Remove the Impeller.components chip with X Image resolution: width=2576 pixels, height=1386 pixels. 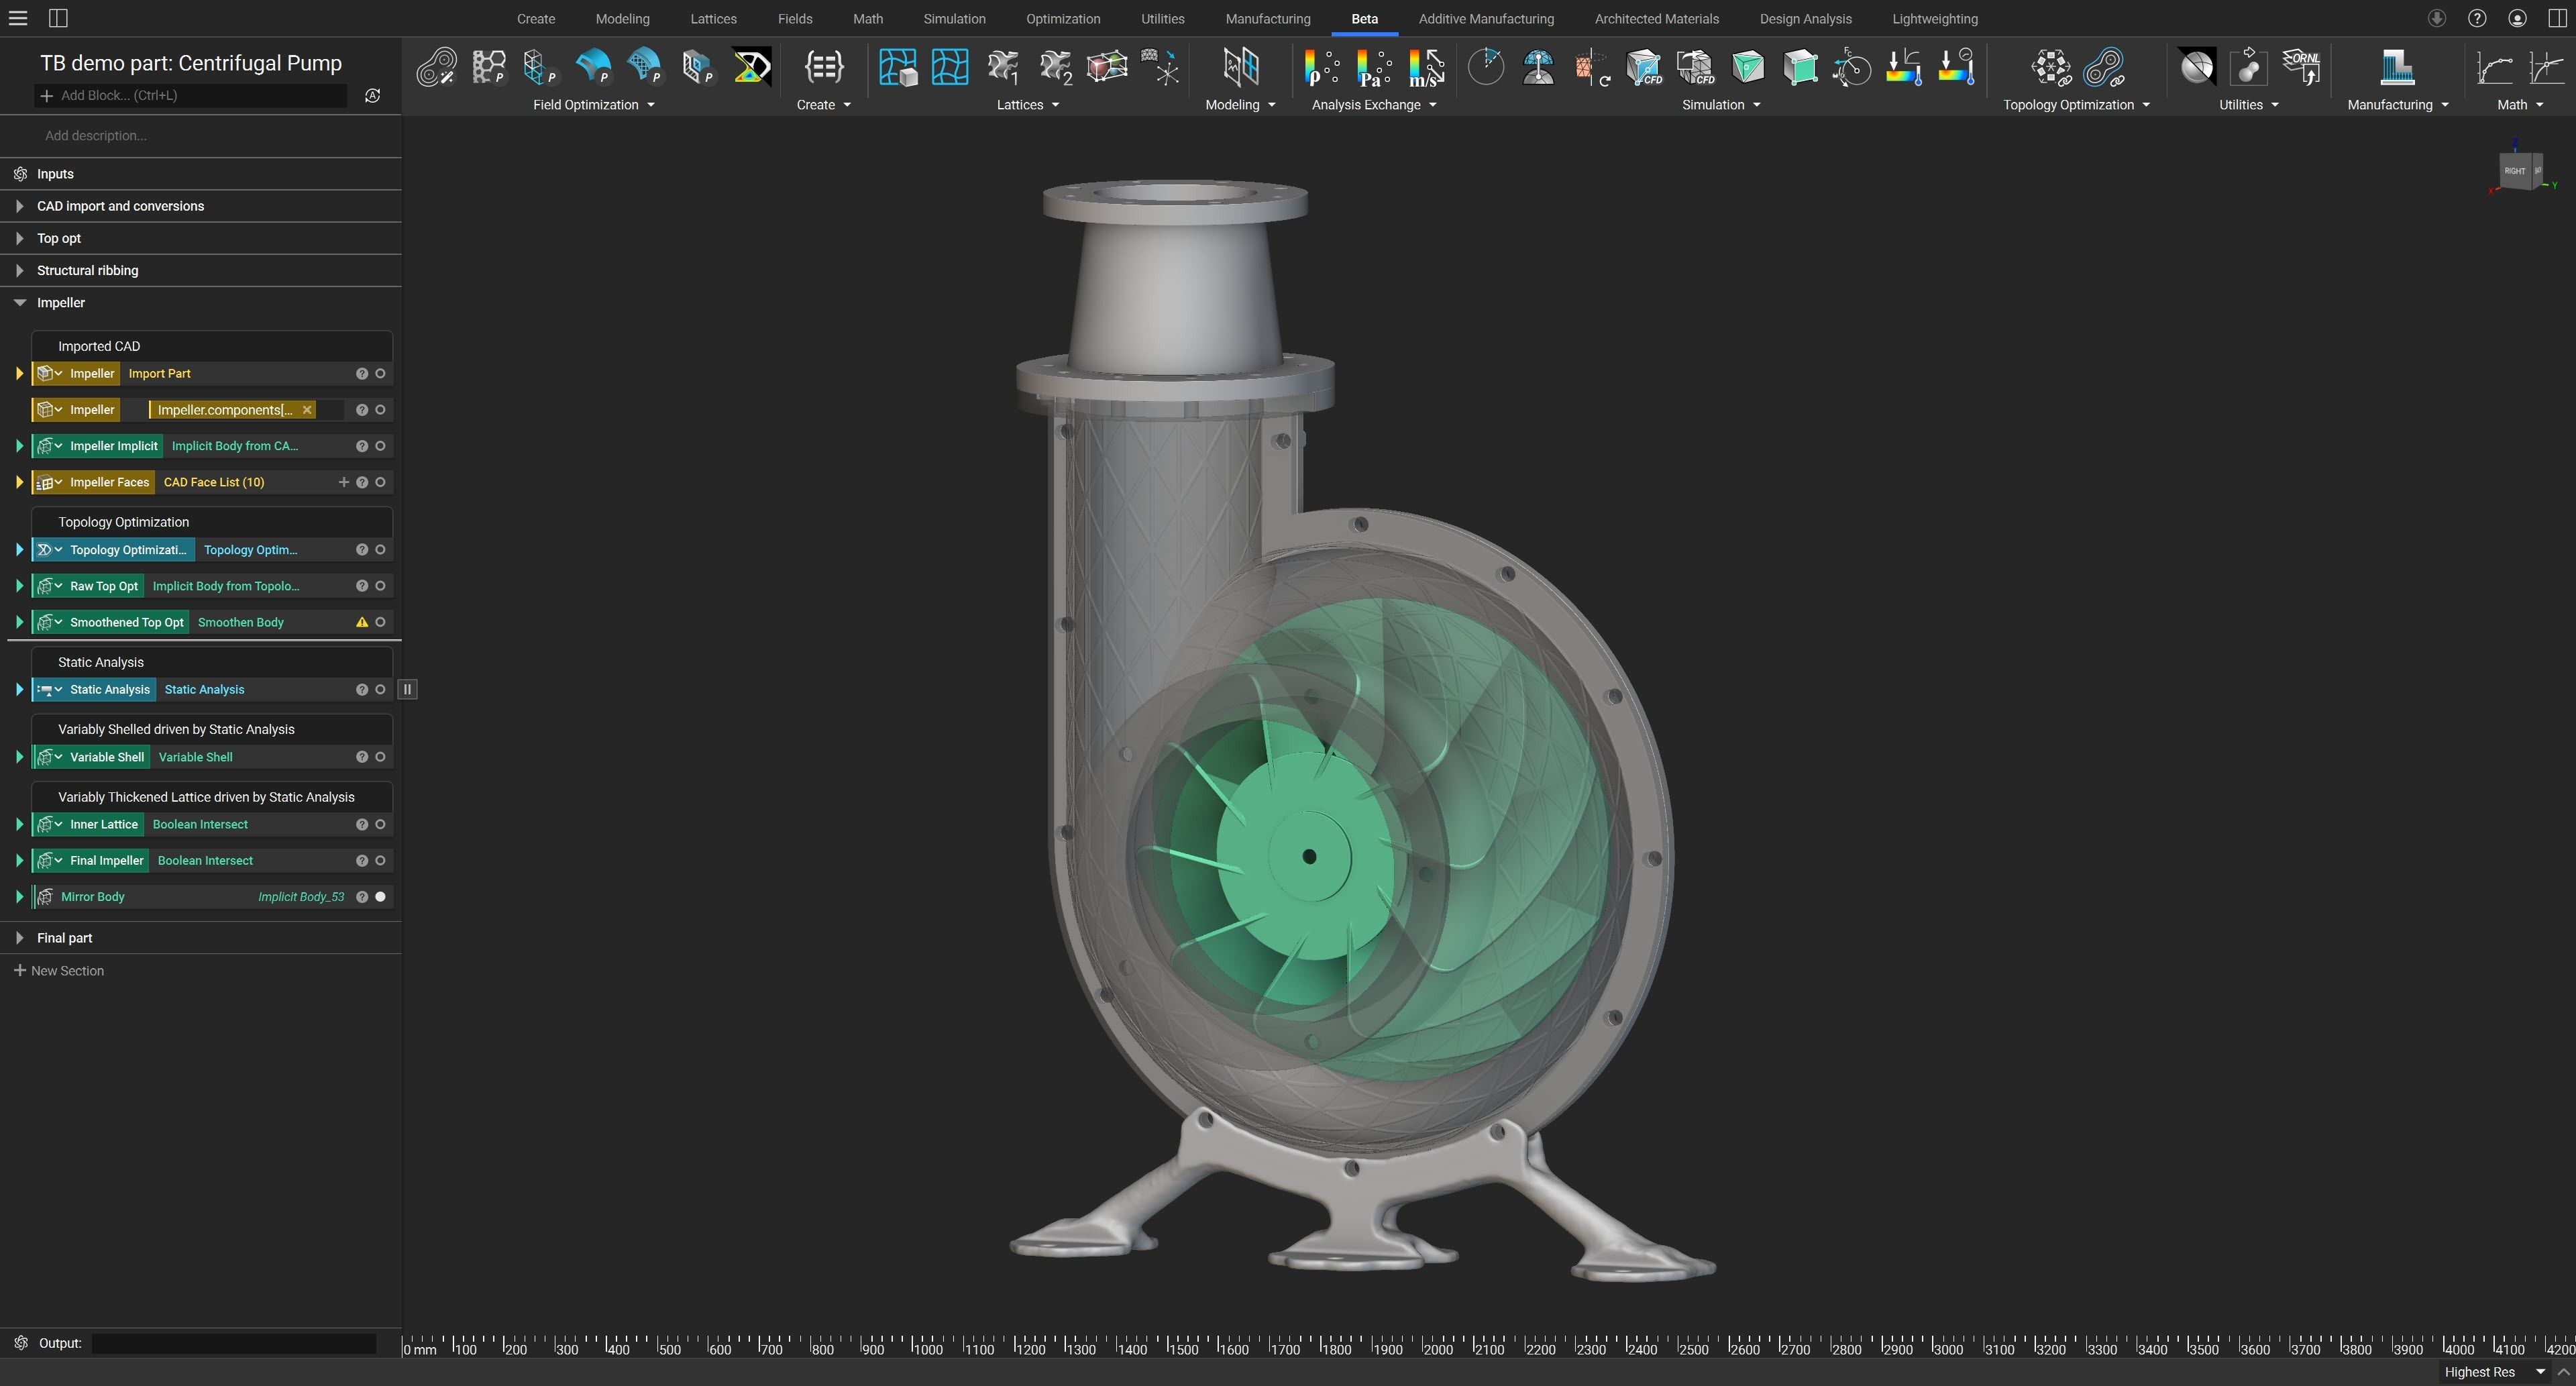pos(307,410)
